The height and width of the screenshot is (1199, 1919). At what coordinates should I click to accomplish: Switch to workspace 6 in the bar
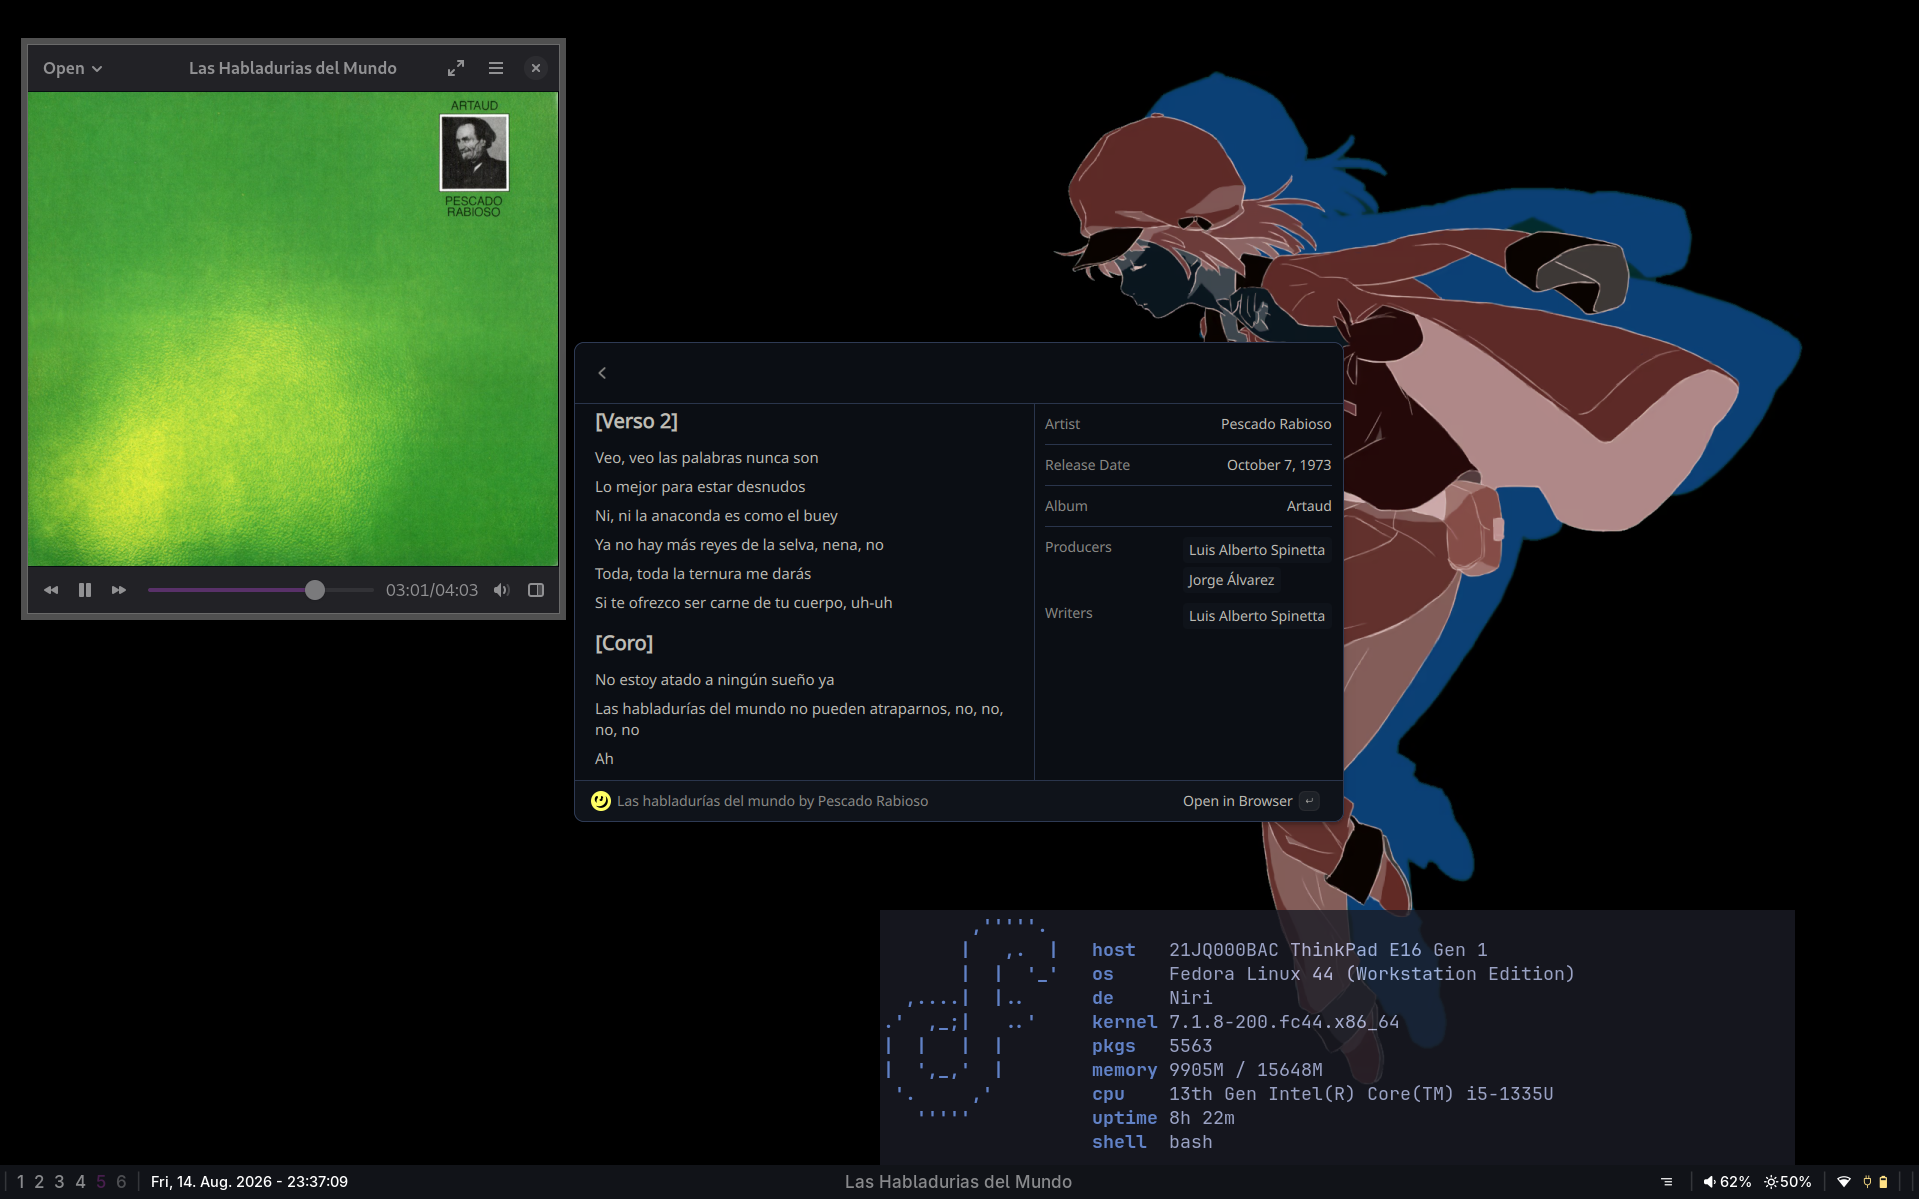point(121,1182)
